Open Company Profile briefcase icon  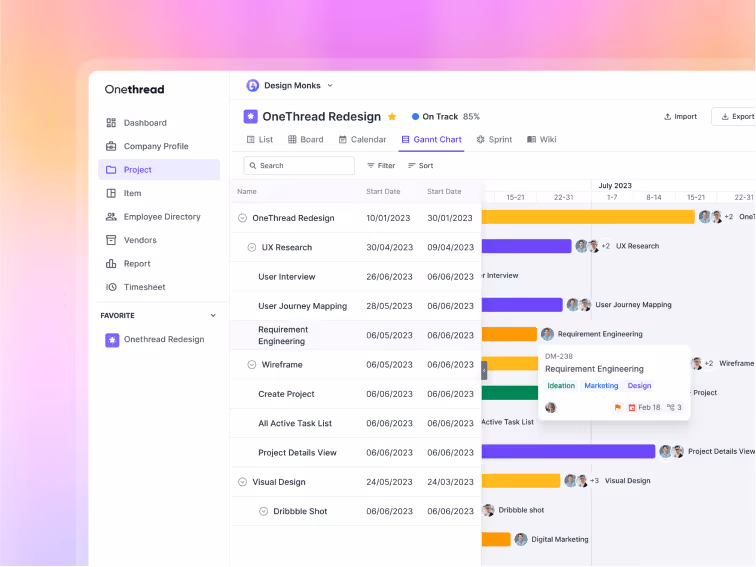click(x=111, y=146)
